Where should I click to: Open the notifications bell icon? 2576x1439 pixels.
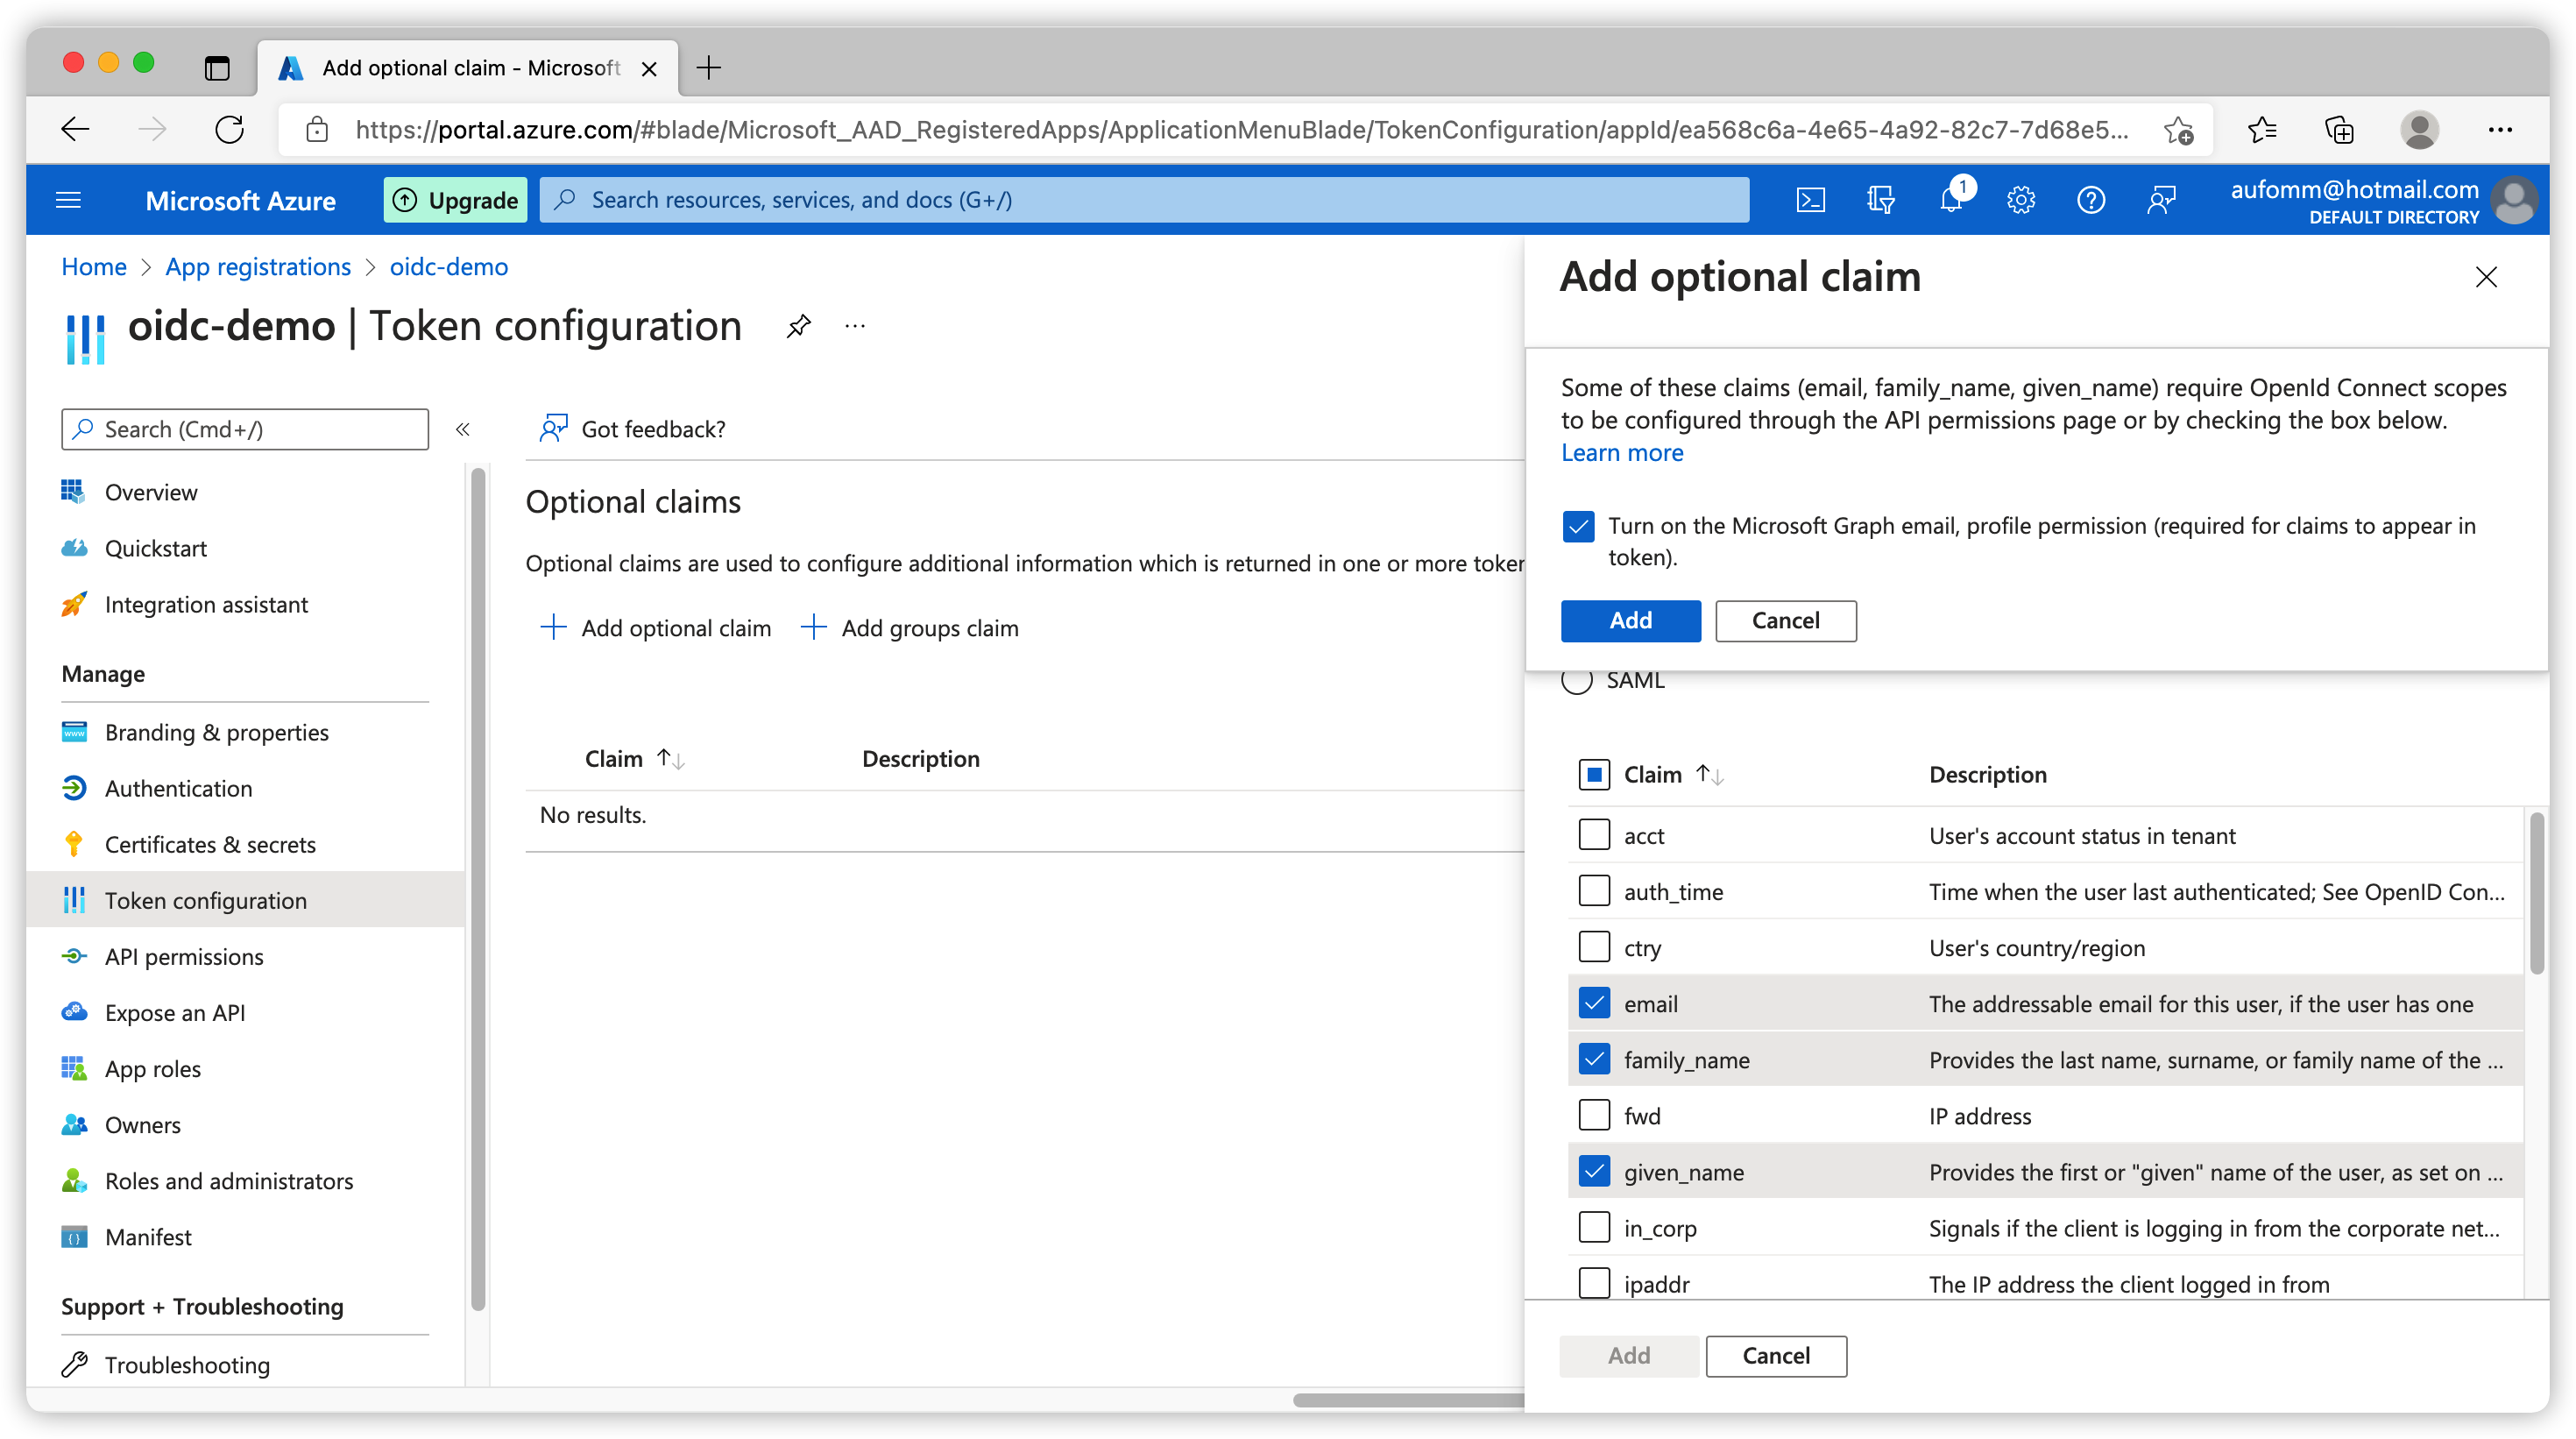click(x=1950, y=200)
